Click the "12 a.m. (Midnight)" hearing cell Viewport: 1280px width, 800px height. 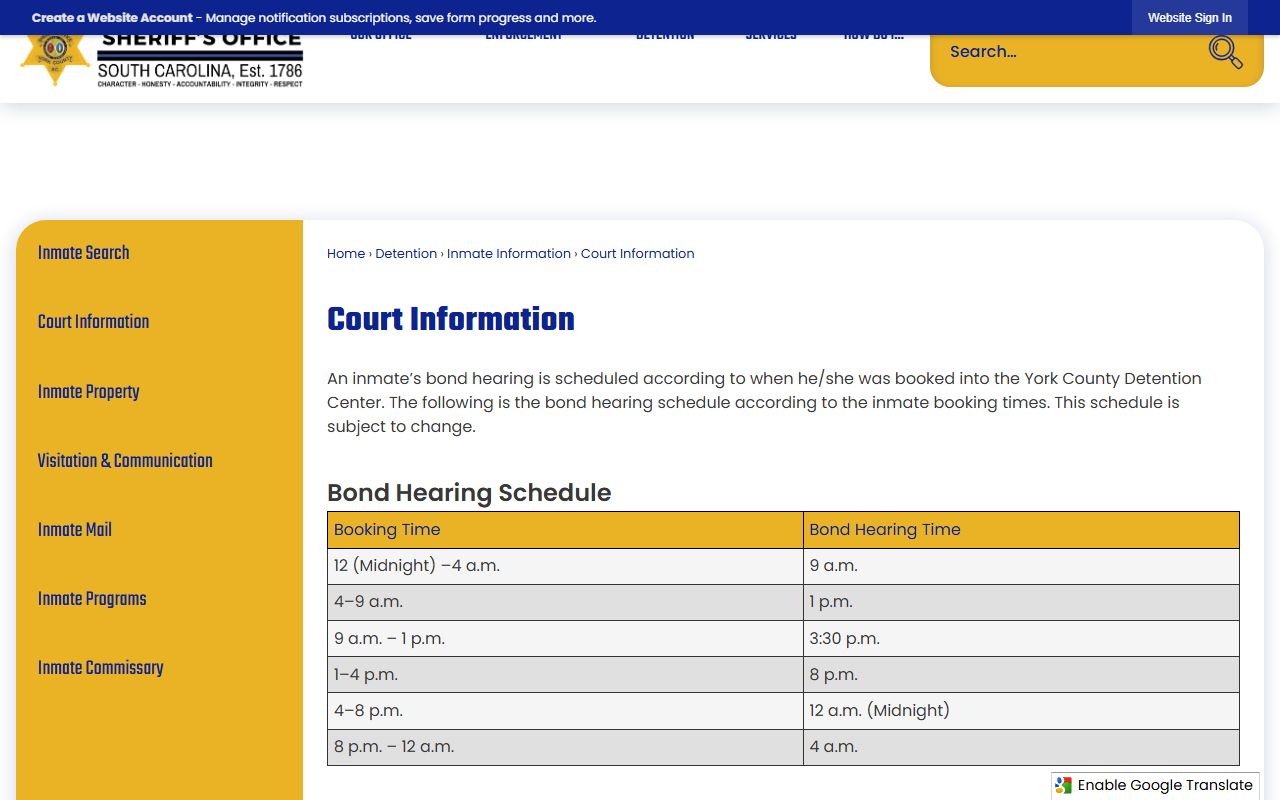[1021, 710]
